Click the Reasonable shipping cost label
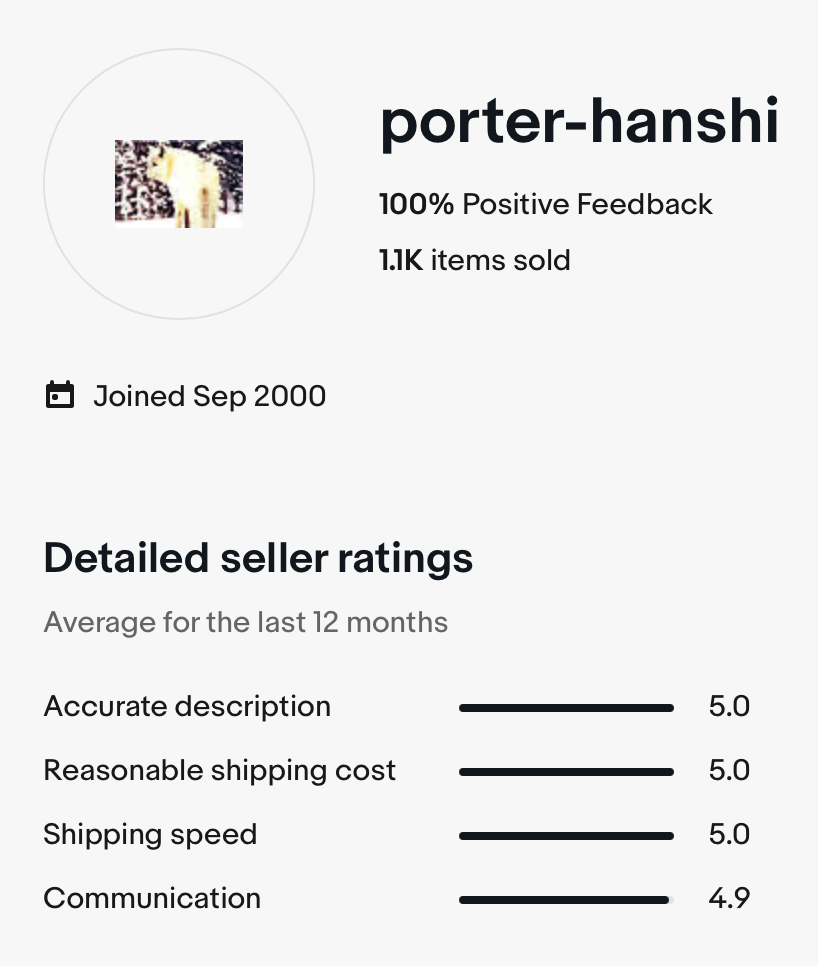818x966 pixels. coord(220,771)
